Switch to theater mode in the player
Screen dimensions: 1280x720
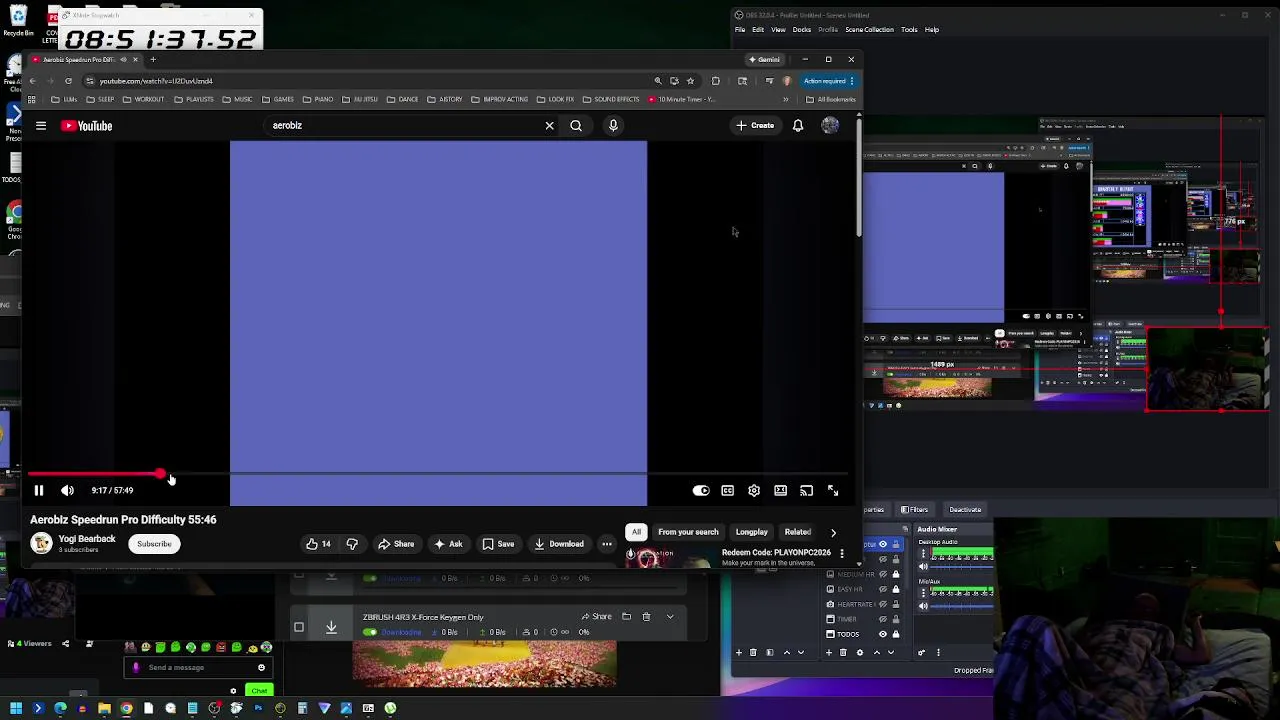click(x=780, y=491)
